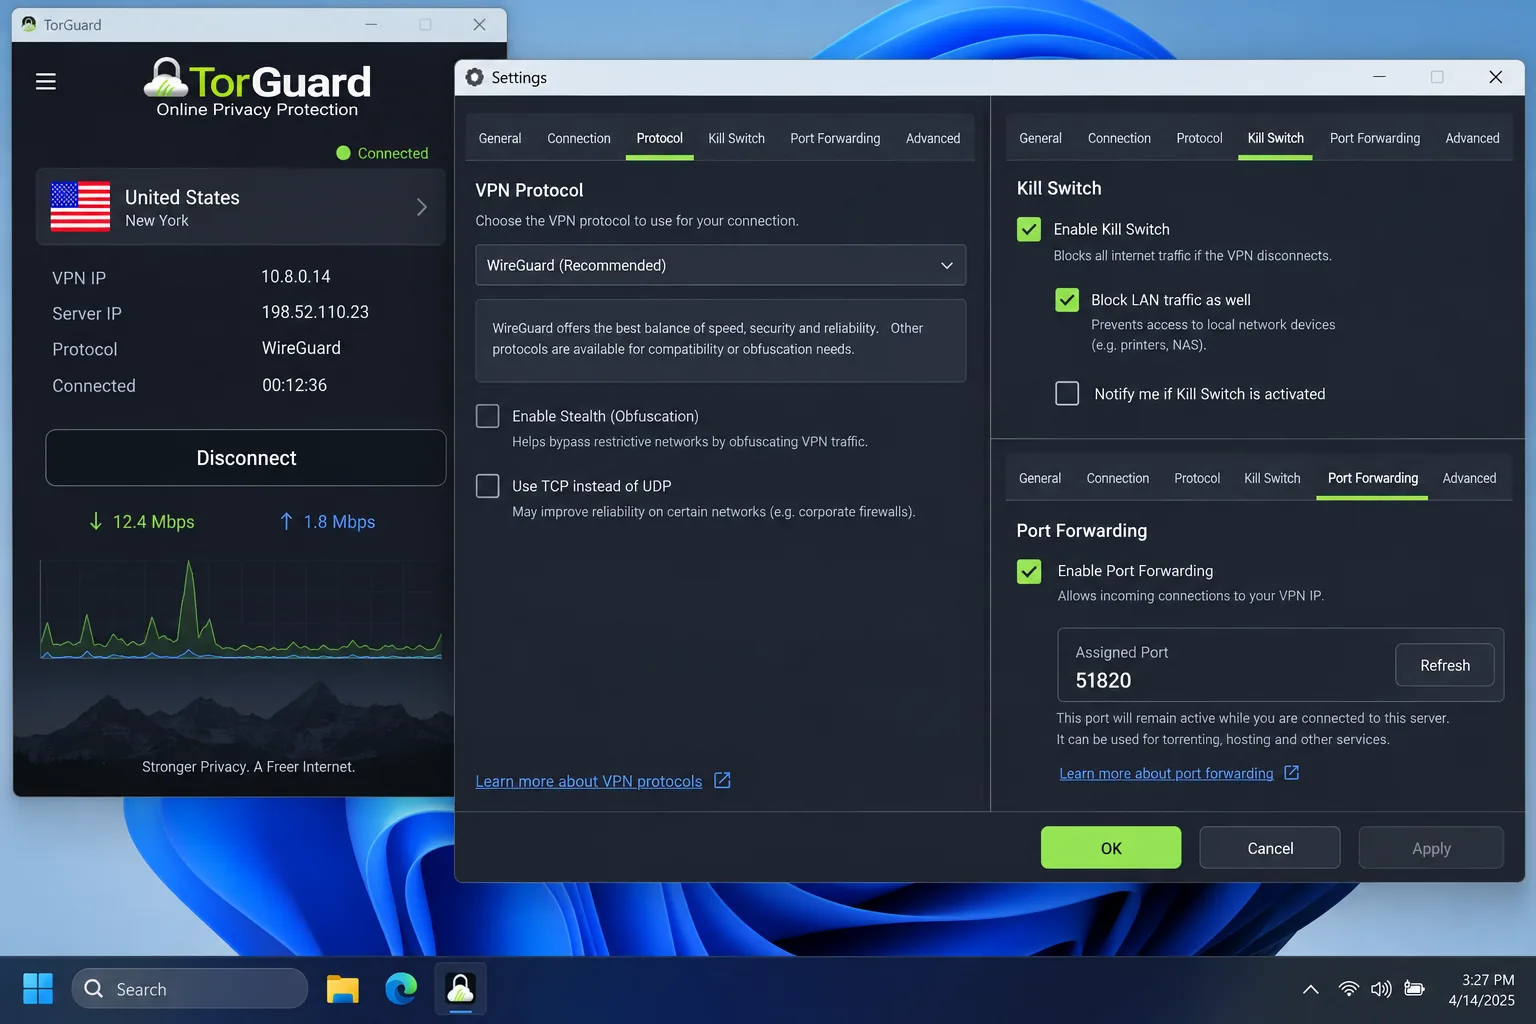Click the Disconnect button
This screenshot has width=1536, height=1024.
(246, 458)
